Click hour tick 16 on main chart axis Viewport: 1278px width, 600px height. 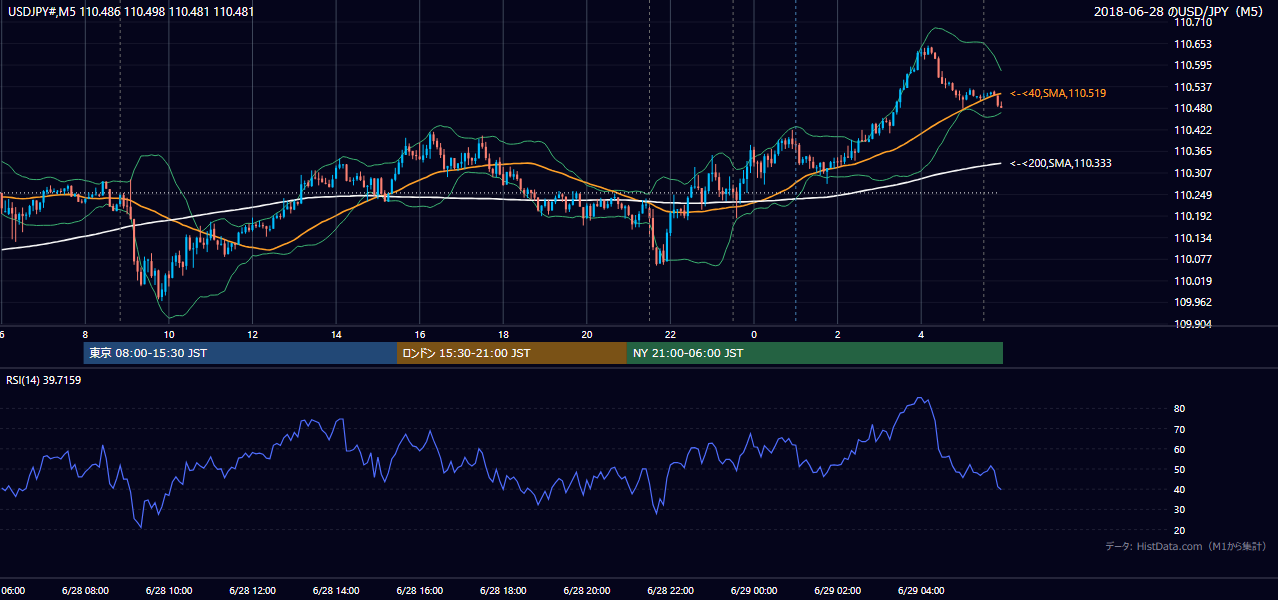[420, 334]
